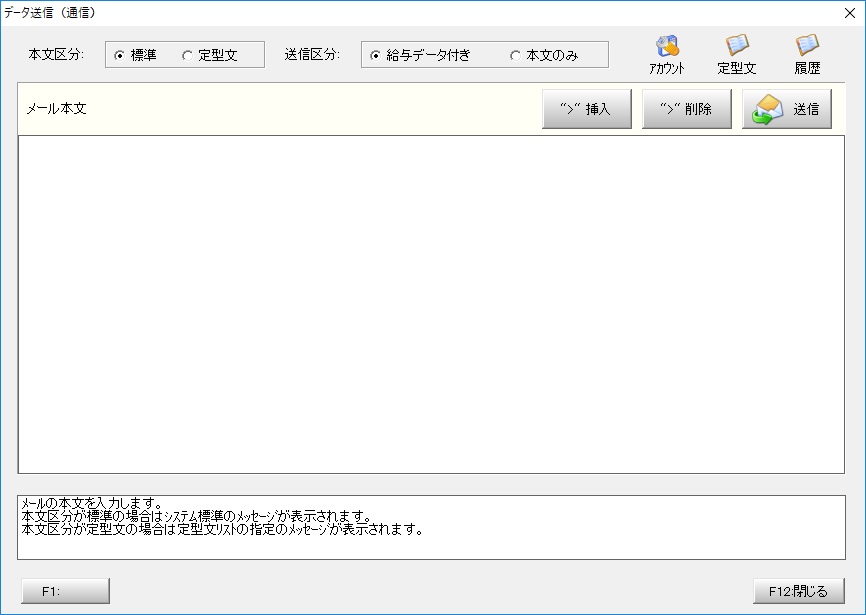The height and width of the screenshot is (615, 866).
Task: Click the メール本文 label
Action: pos(56,109)
